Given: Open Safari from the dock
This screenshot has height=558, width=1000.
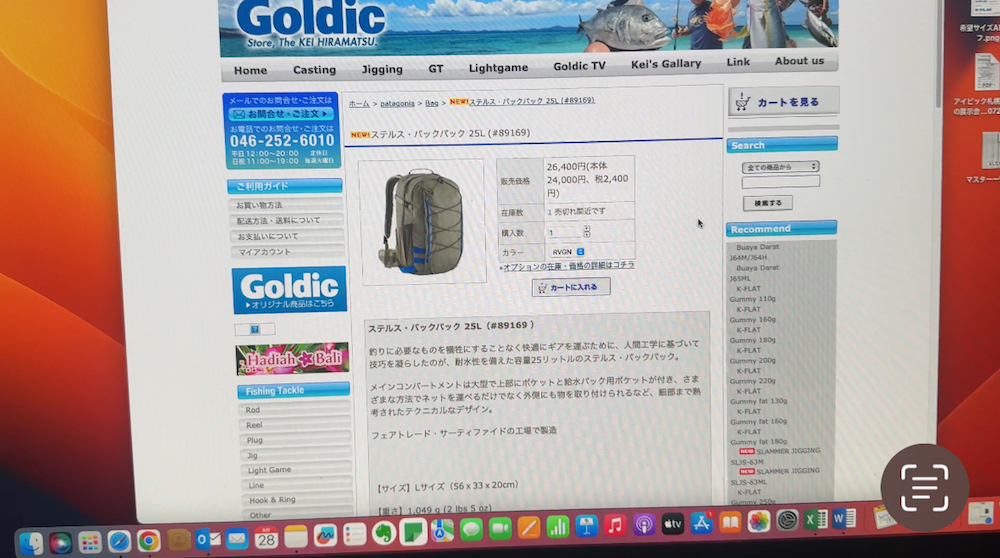Looking at the screenshot, I should point(119,541).
